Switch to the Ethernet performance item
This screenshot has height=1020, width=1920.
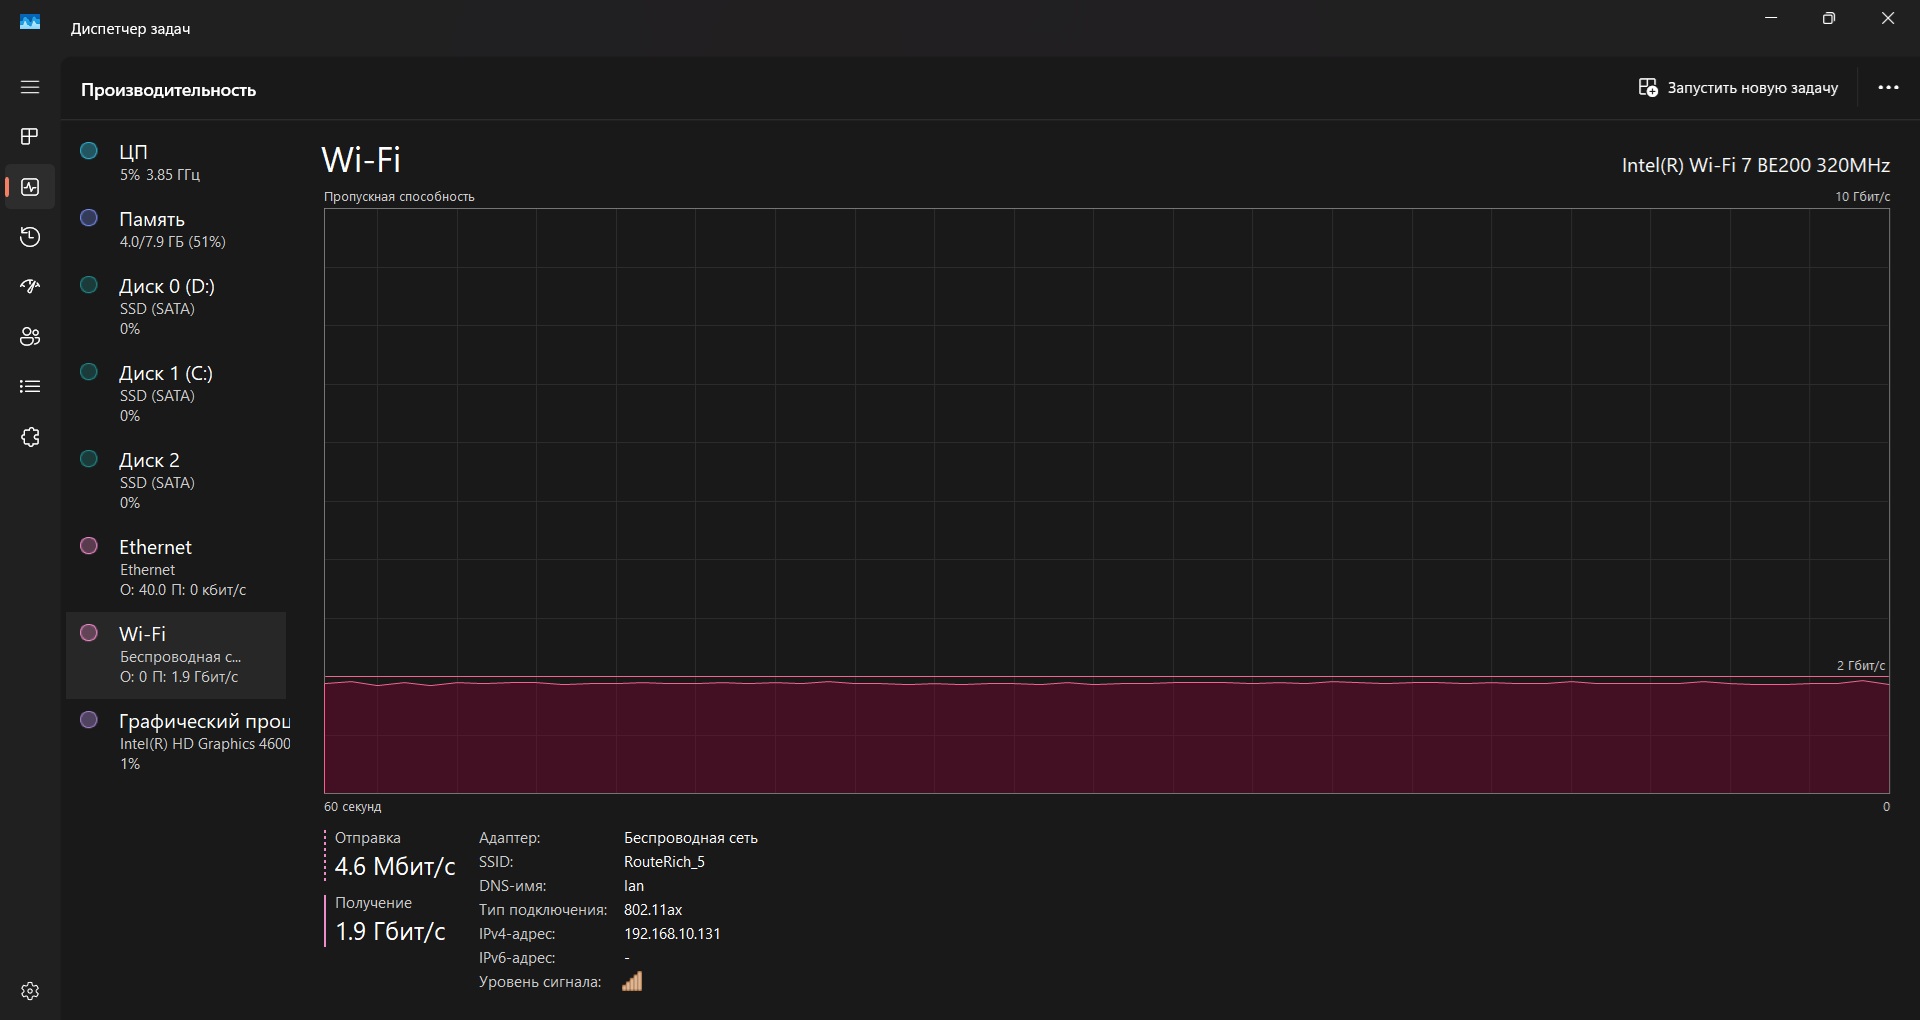(176, 567)
